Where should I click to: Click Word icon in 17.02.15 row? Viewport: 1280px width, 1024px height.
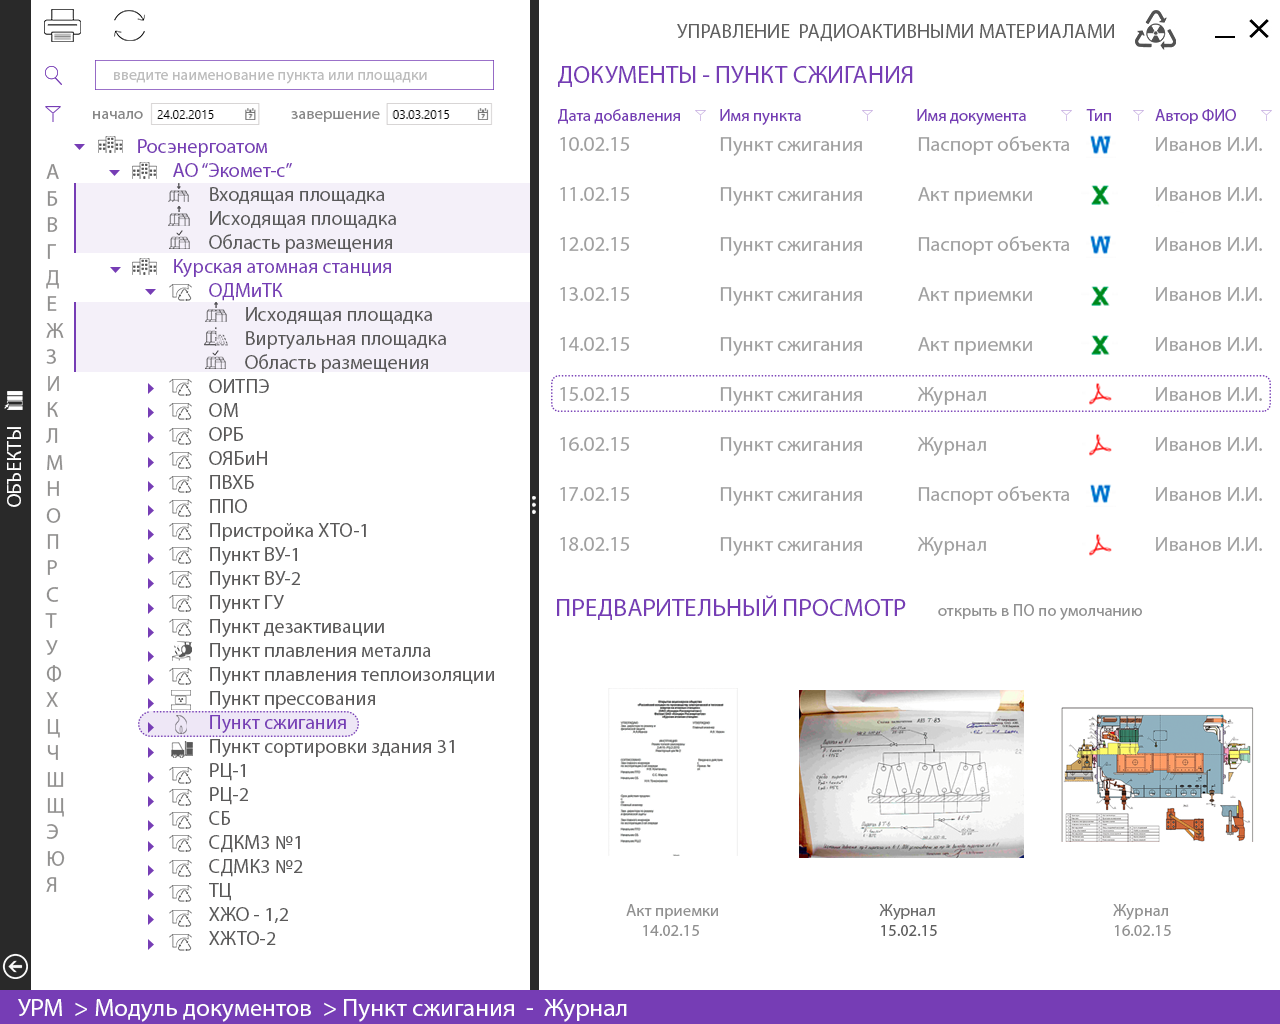tap(1100, 494)
